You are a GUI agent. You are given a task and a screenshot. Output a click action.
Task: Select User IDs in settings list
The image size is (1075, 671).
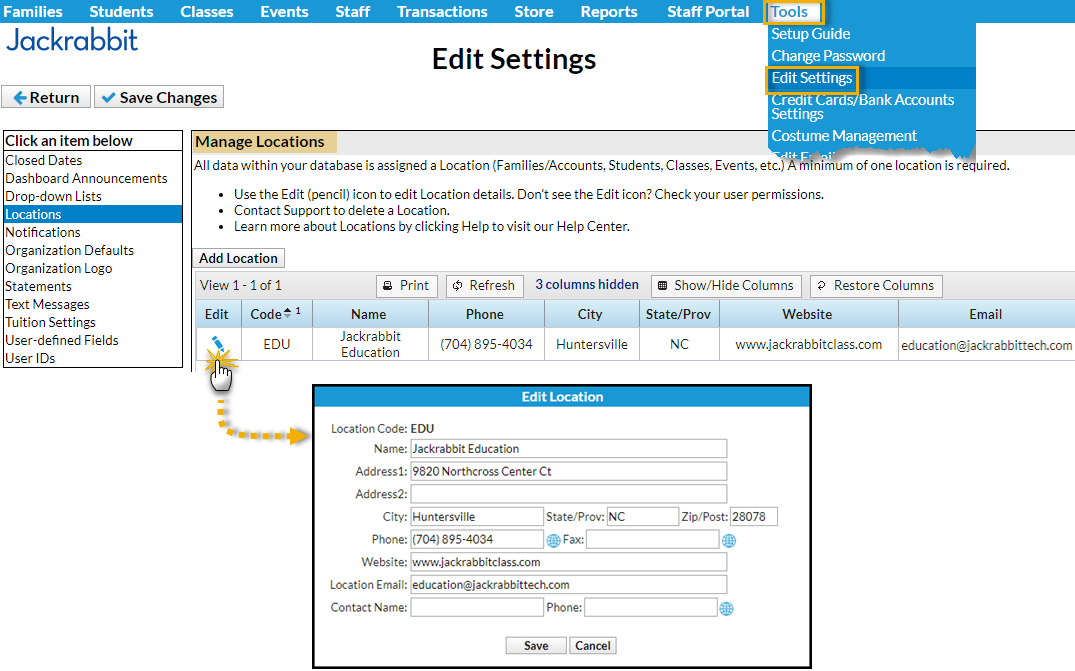(93, 358)
